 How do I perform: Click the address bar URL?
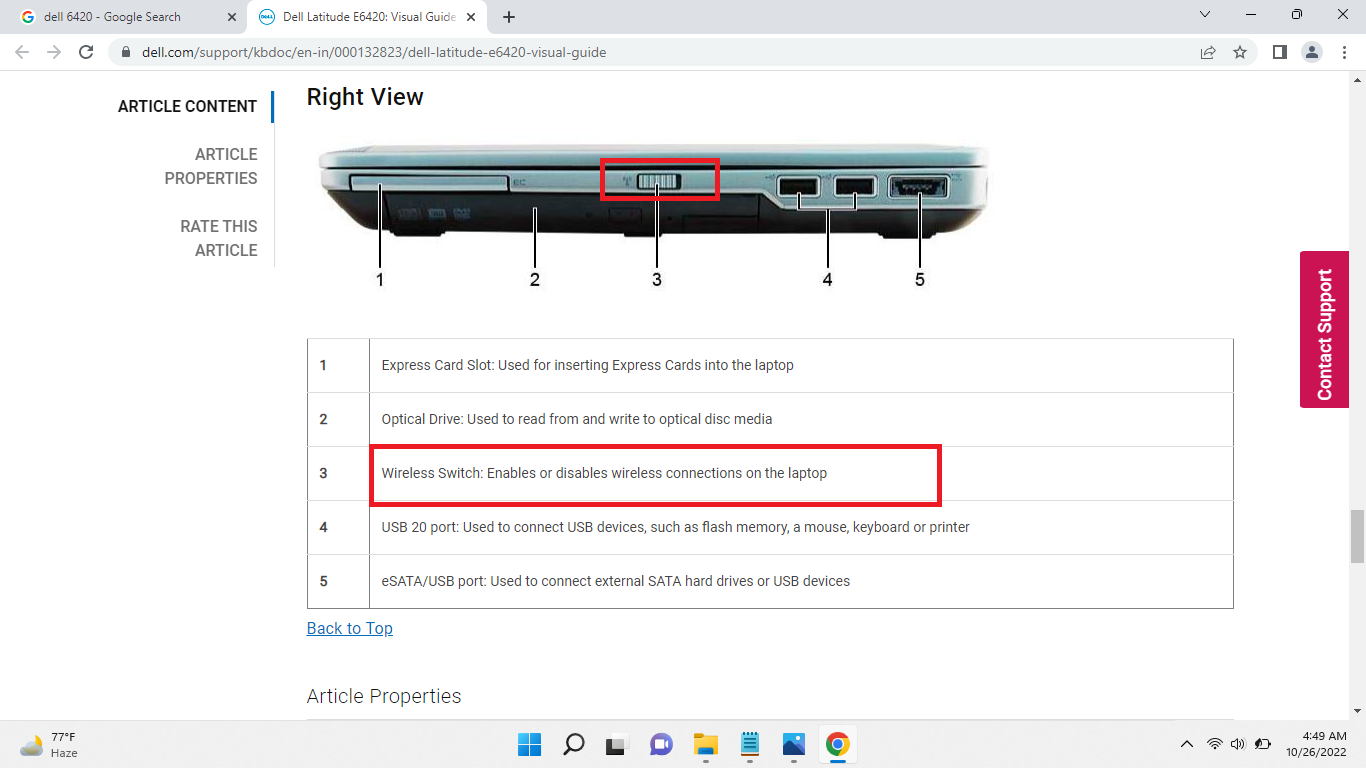[372, 52]
